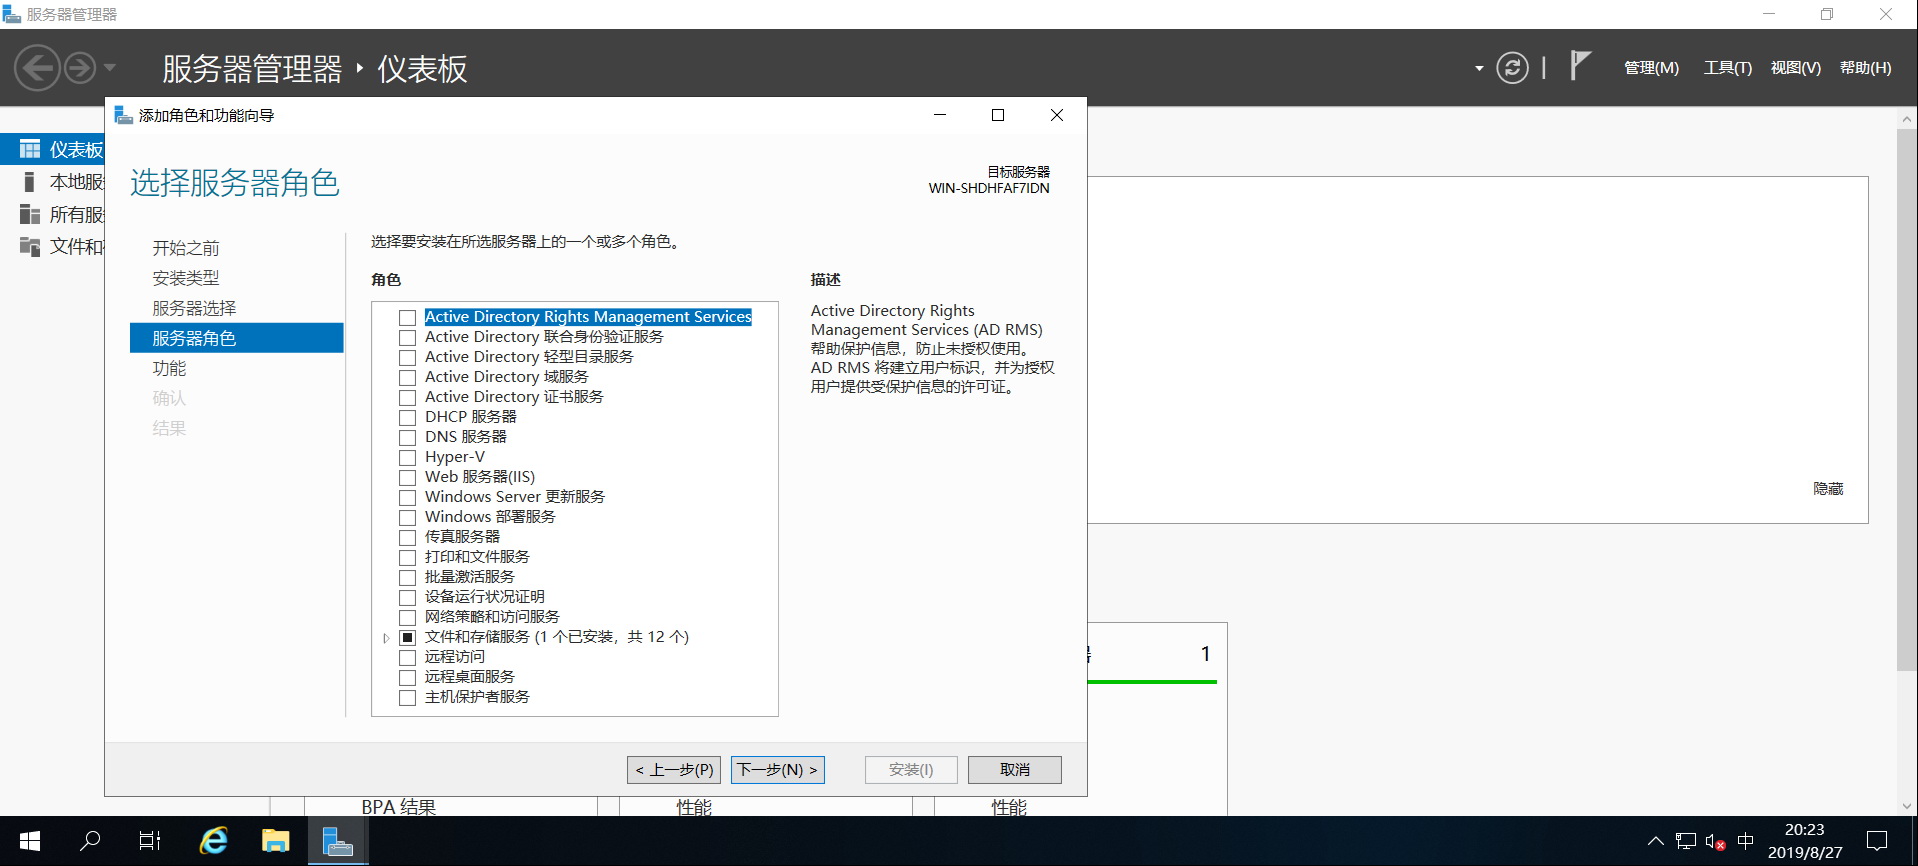Open navigation history dropdown beside forward arrow
1918x866 pixels.
click(x=110, y=68)
